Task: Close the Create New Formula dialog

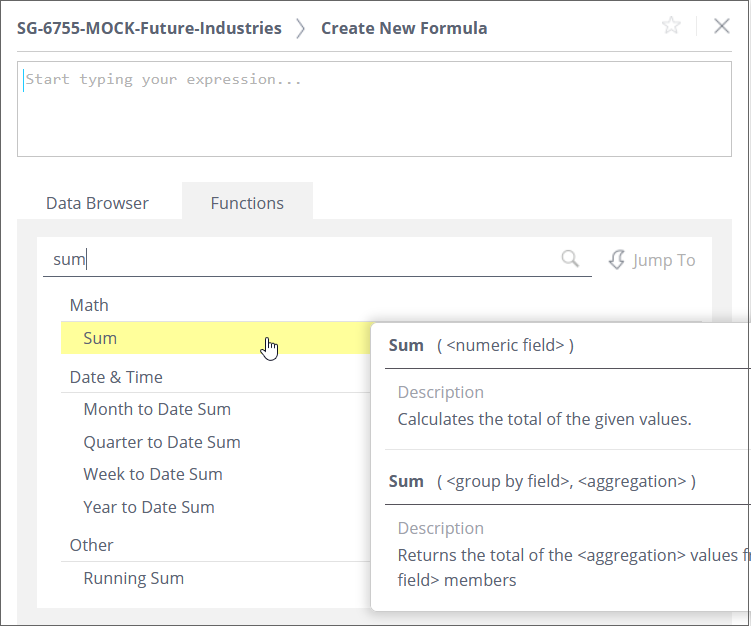Action: point(722,26)
